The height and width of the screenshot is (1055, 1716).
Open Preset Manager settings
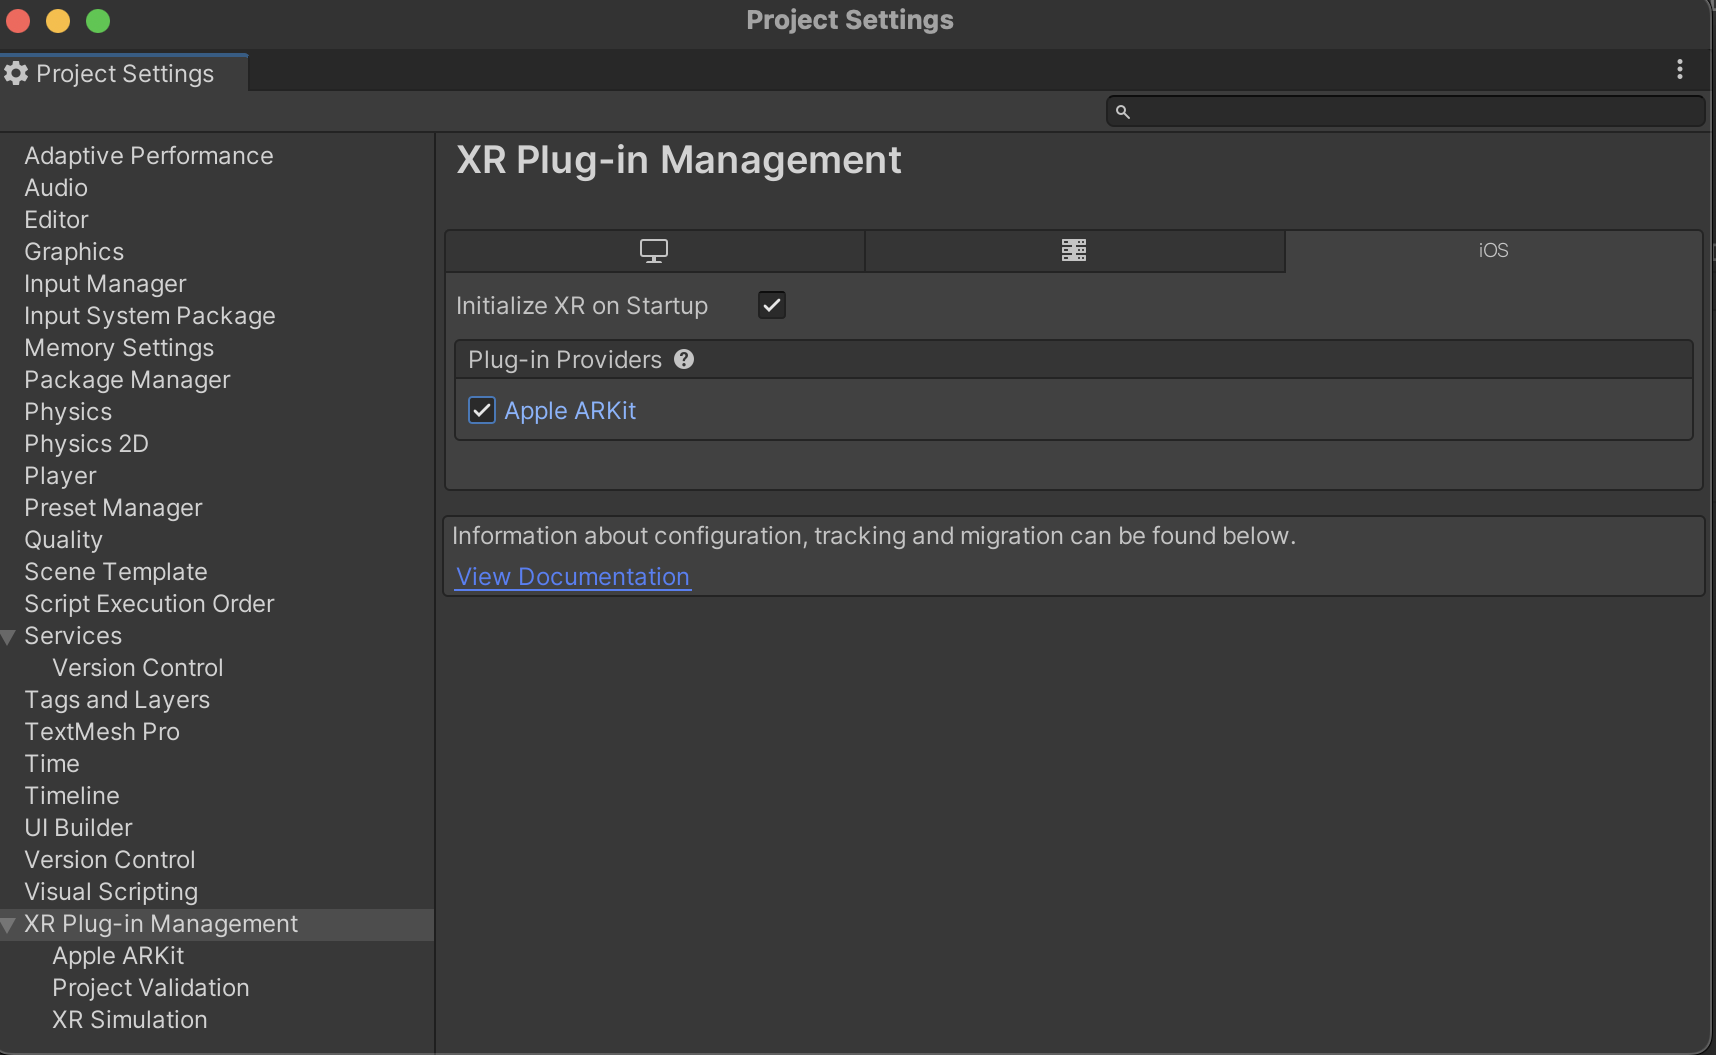(x=113, y=508)
